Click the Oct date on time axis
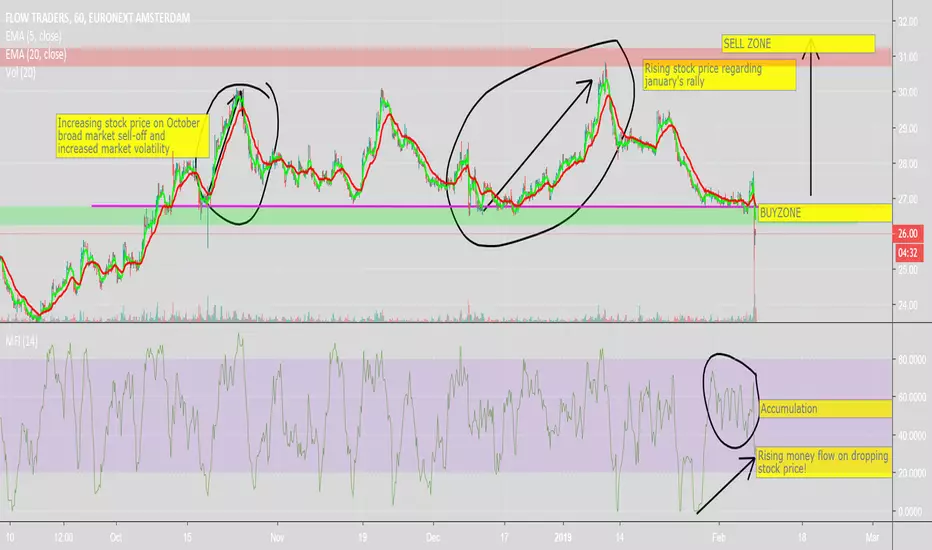The height and width of the screenshot is (550, 932). tap(115, 538)
